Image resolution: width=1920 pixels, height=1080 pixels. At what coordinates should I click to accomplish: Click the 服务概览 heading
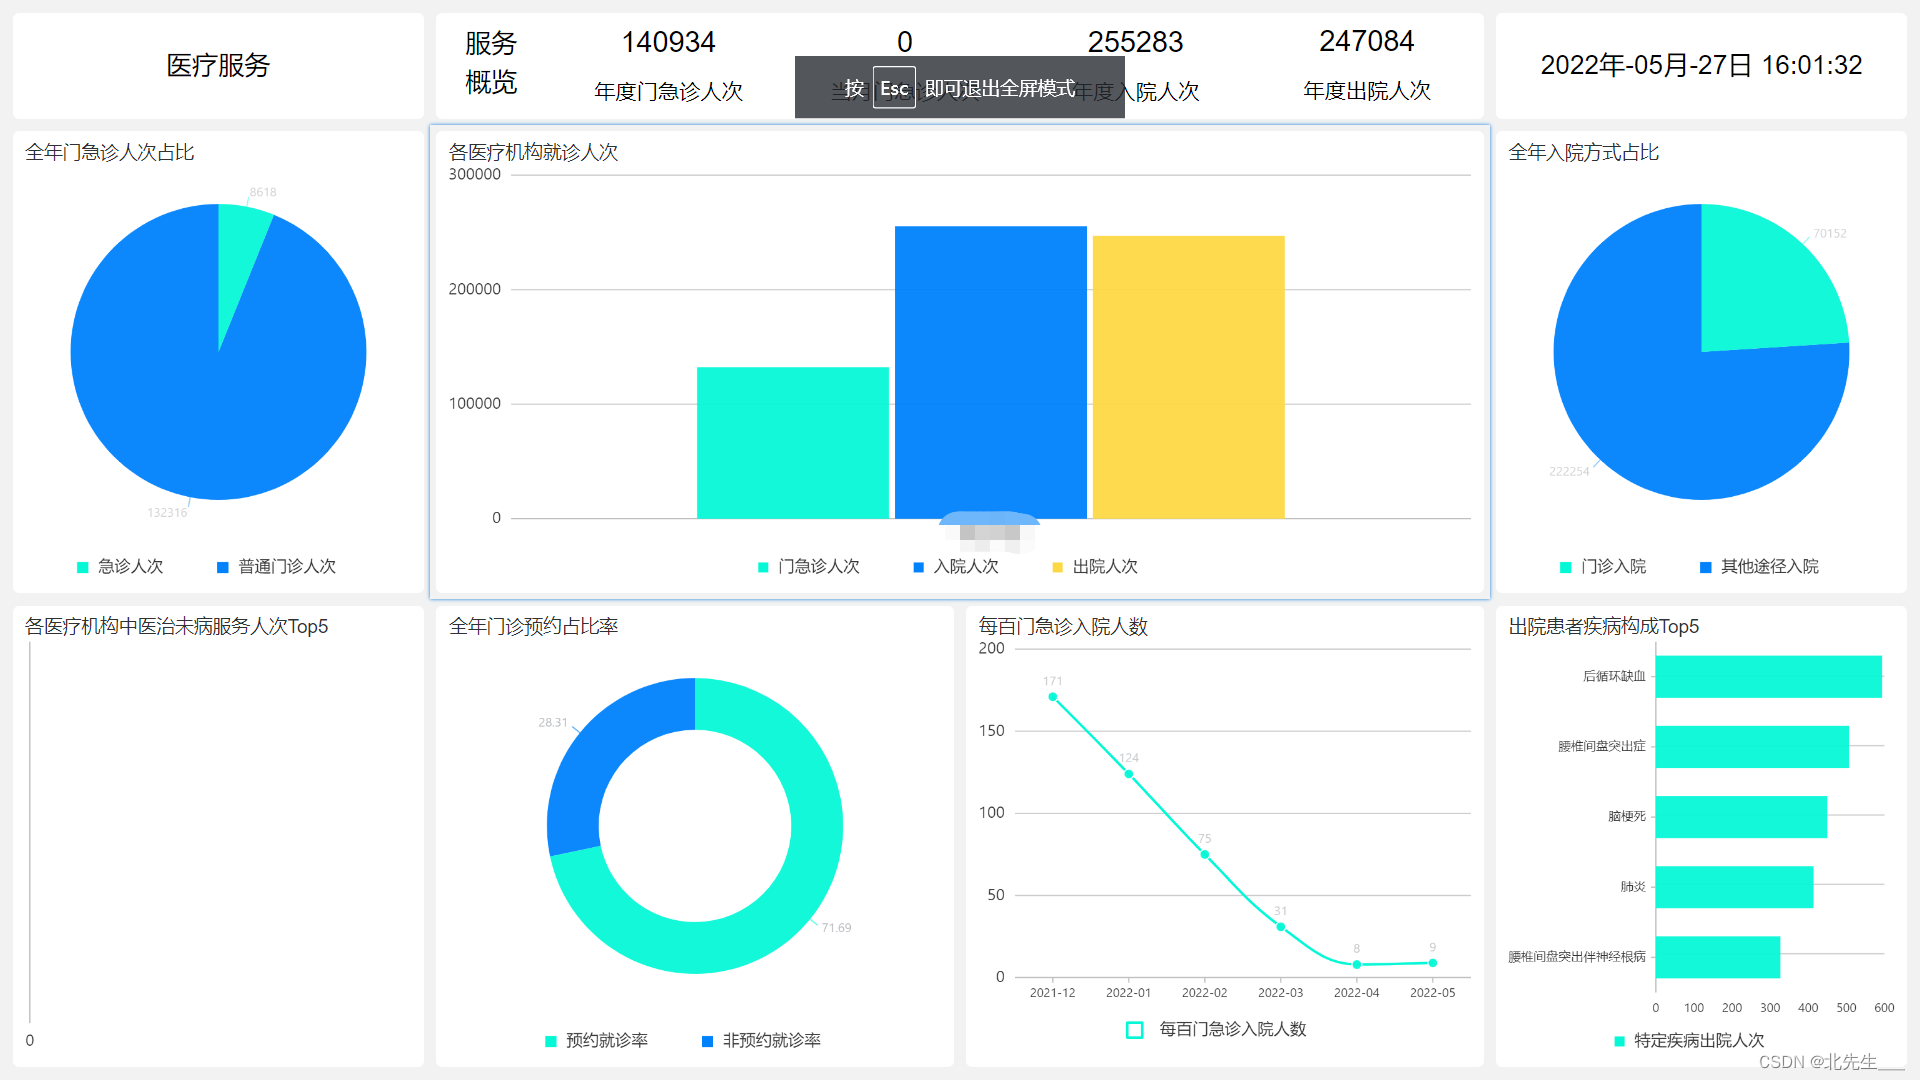tap(491, 62)
